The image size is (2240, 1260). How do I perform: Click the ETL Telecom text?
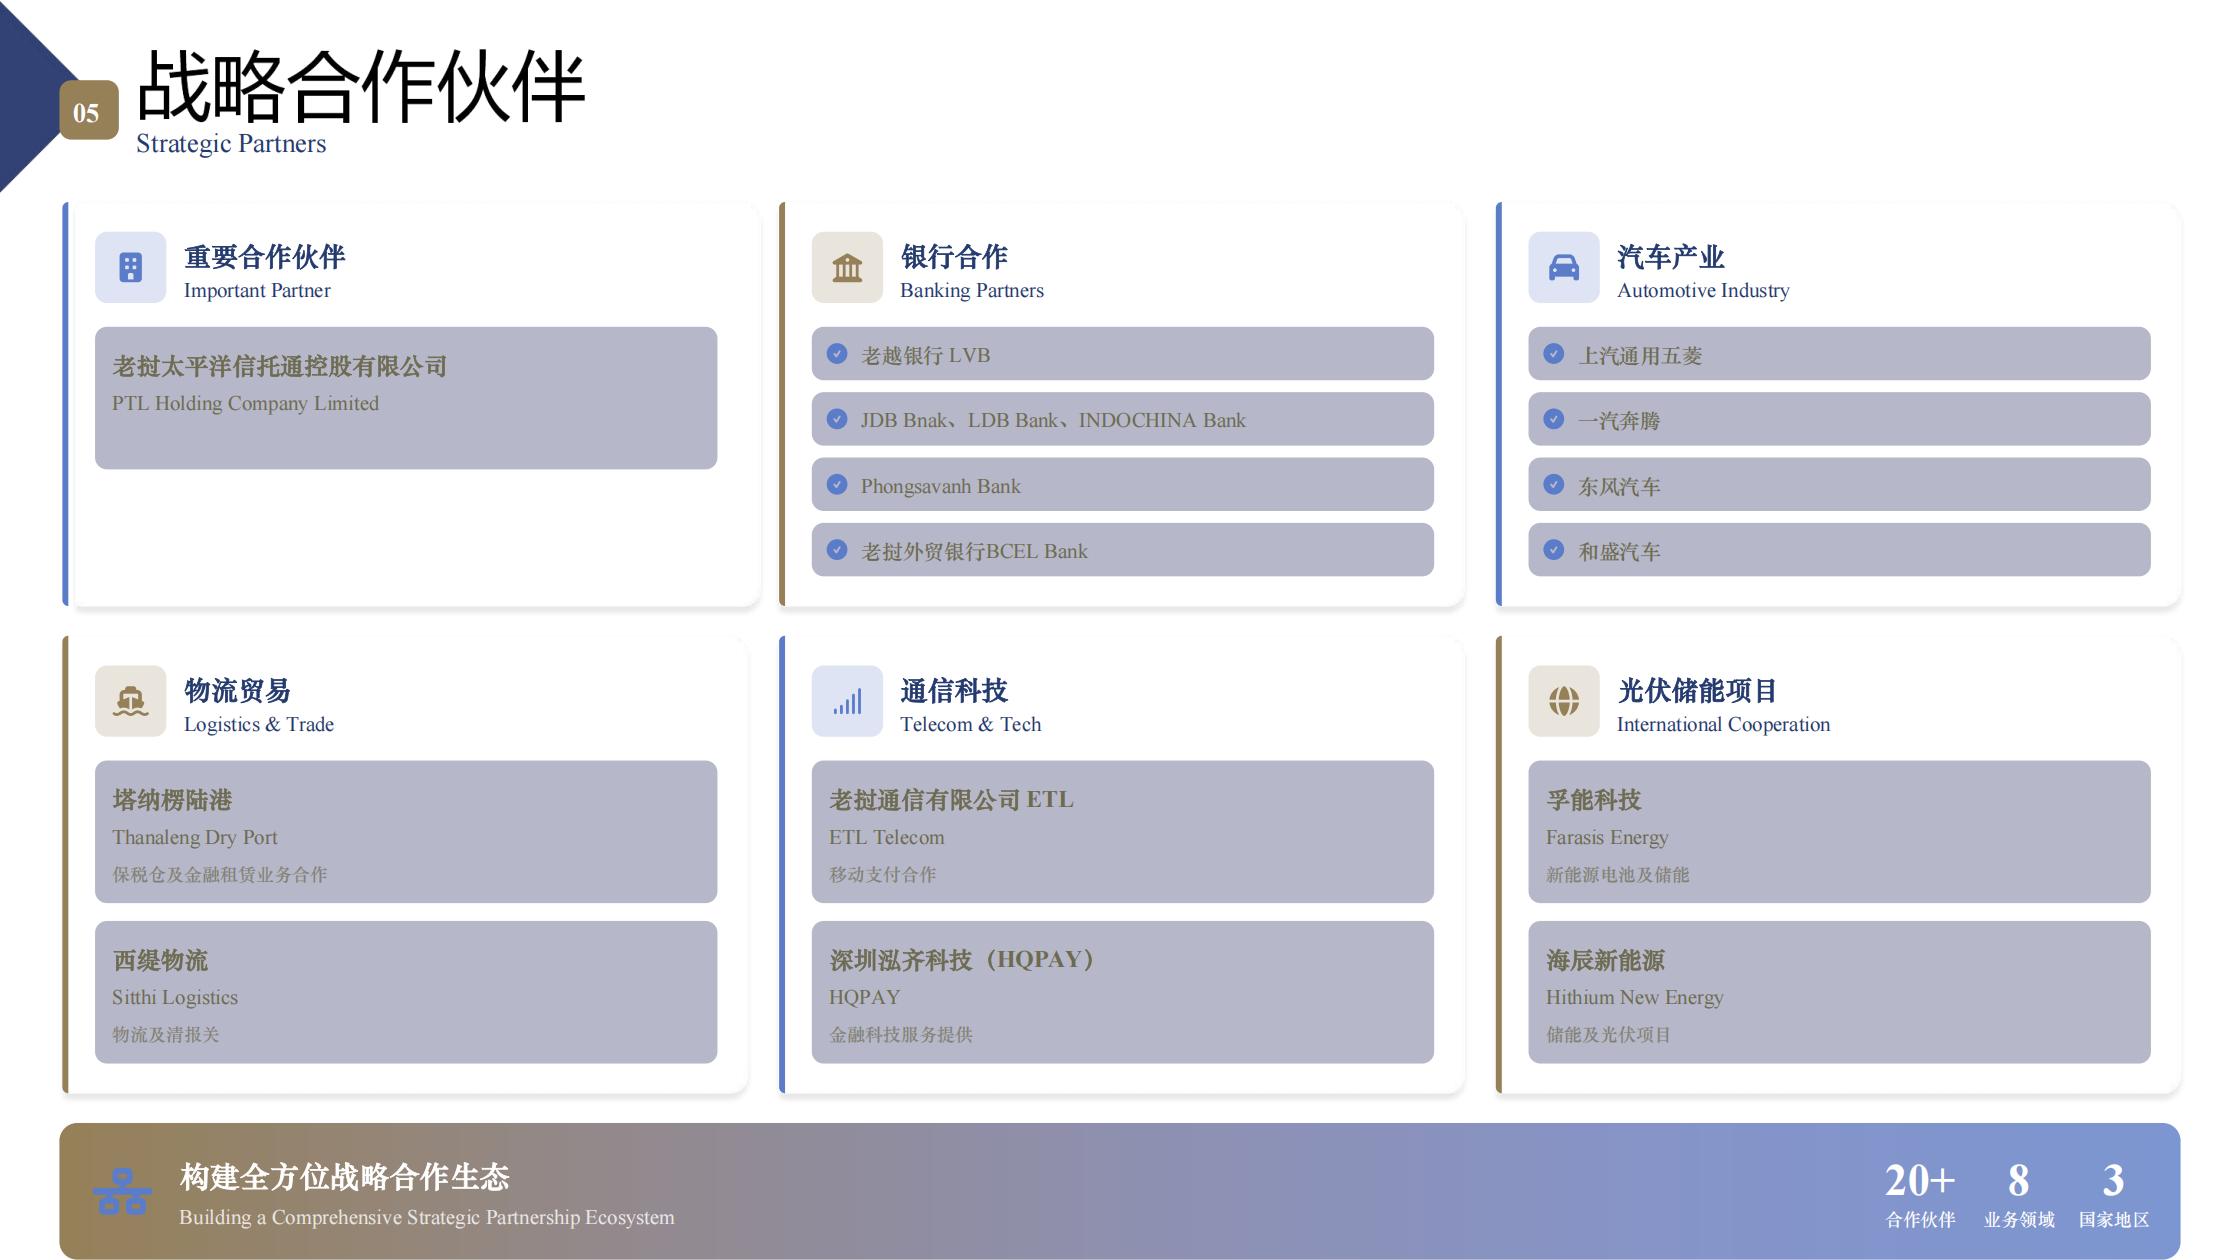tap(887, 838)
